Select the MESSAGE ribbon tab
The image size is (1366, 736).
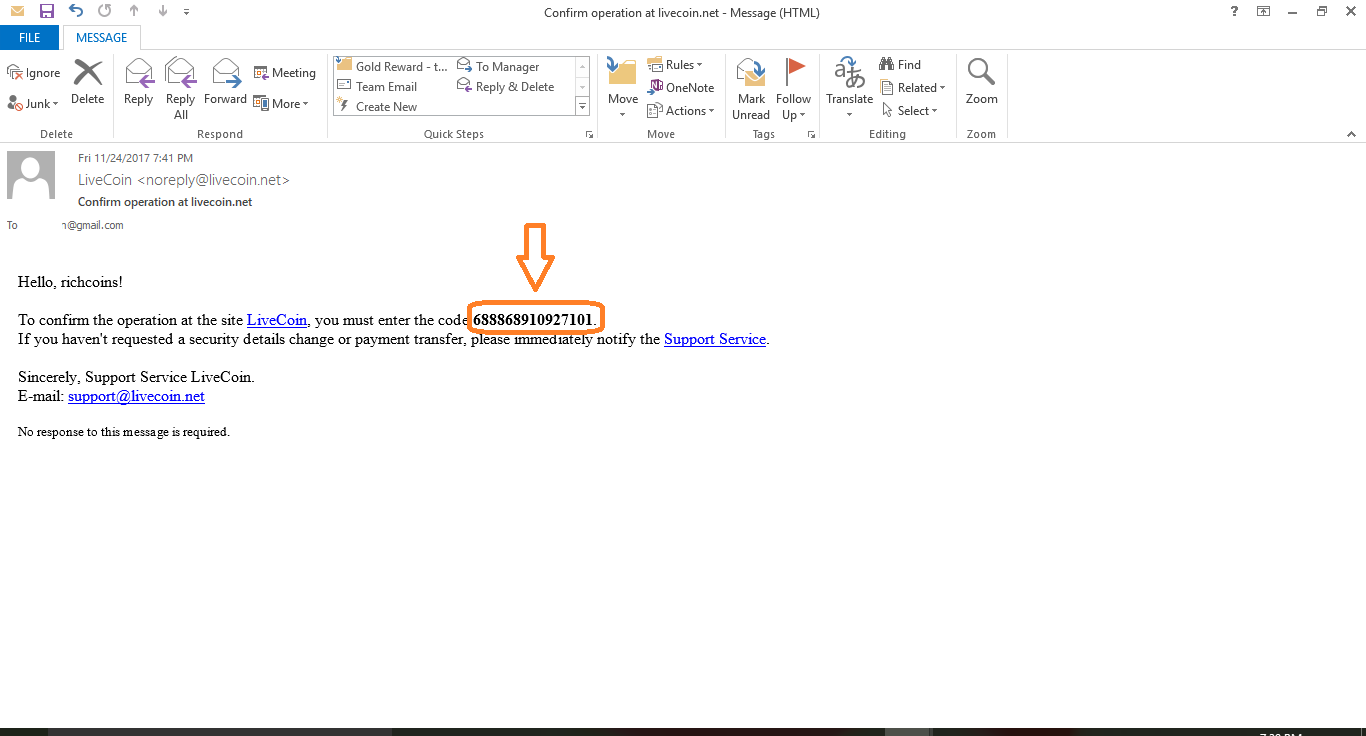102,38
